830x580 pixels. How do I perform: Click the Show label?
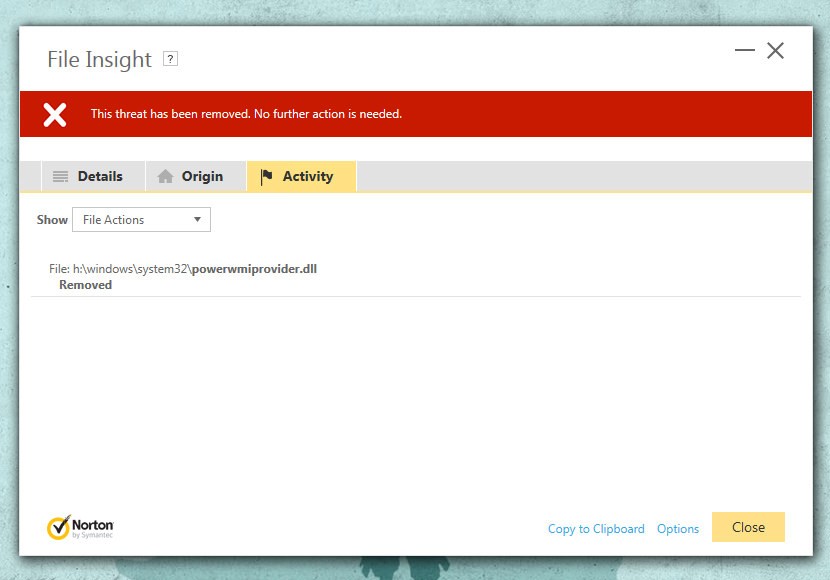[x=52, y=220]
